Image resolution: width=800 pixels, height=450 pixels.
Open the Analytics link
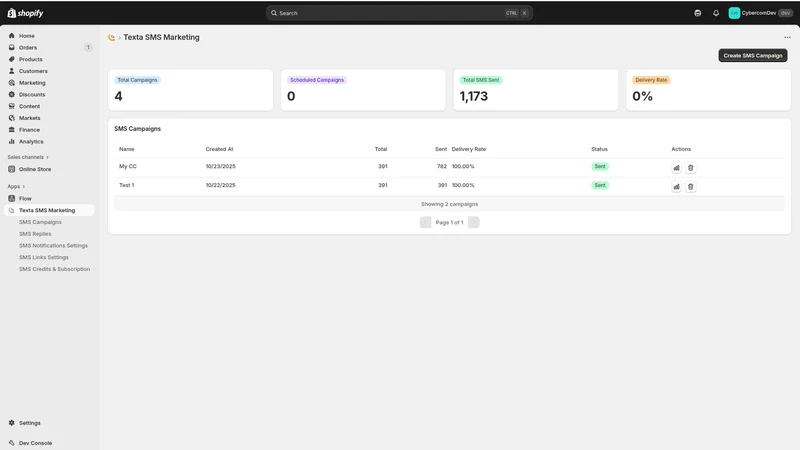click(x=31, y=141)
